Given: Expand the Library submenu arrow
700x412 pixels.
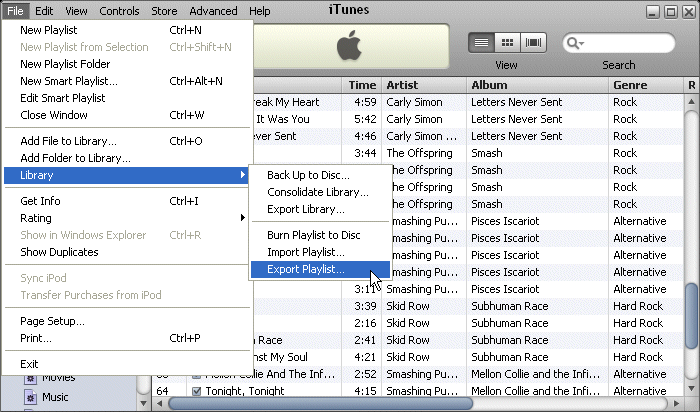Looking at the screenshot, I should point(242,175).
